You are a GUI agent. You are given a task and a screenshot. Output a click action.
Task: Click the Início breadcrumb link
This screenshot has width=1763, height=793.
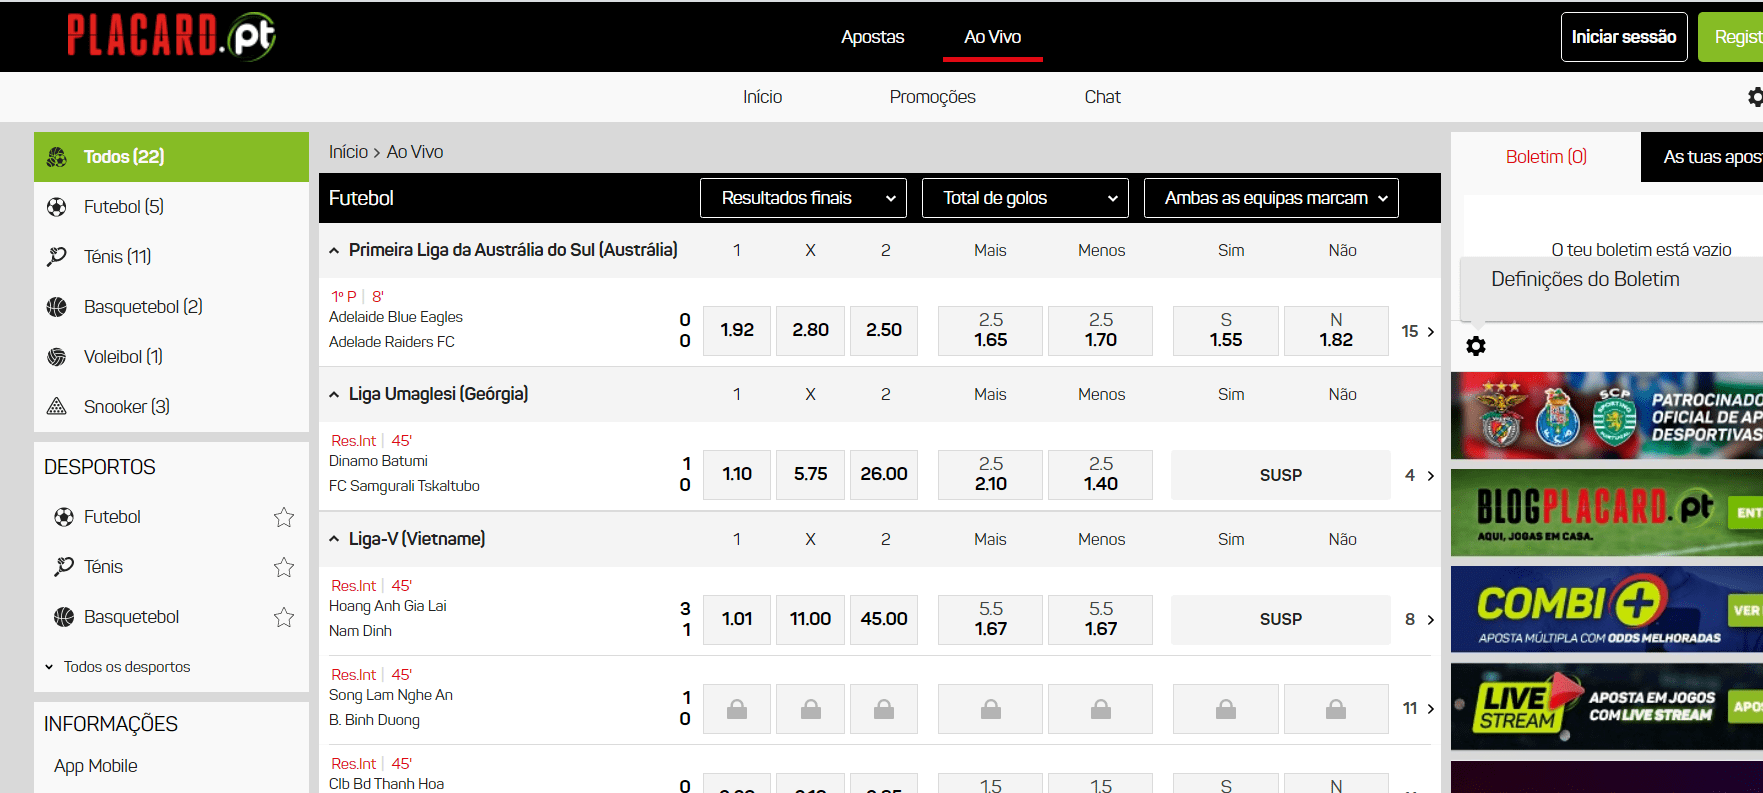point(348,152)
